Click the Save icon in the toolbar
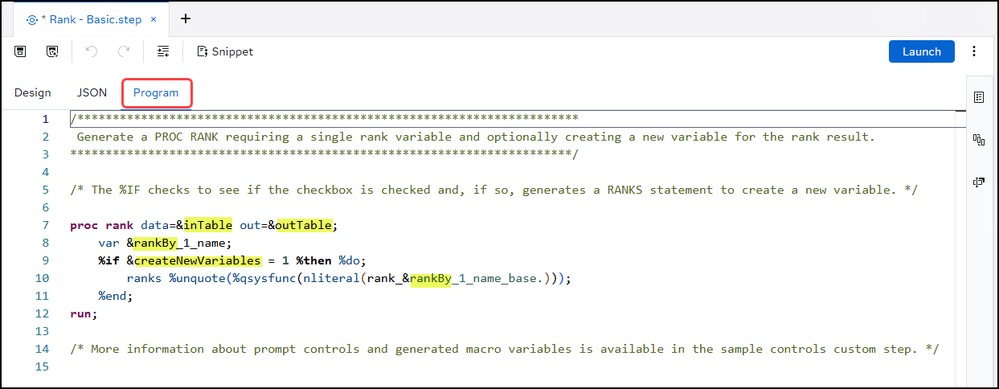This screenshot has height=389, width=999. pyautogui.click(x=20, y=52)
